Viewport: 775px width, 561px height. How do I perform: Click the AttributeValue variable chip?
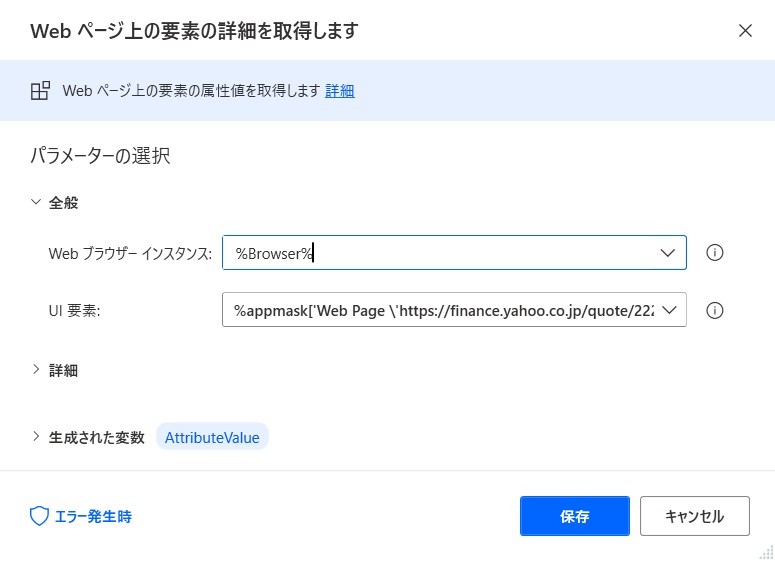point(212,437)
